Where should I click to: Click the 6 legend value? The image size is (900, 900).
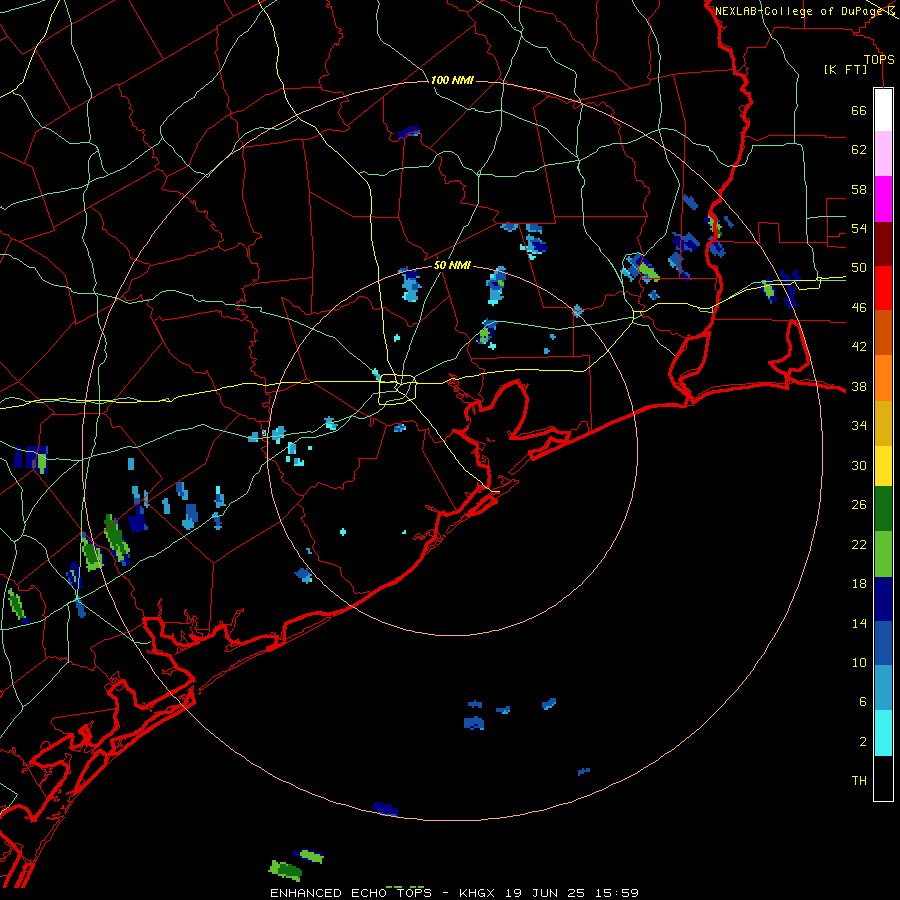click(863, 701)
